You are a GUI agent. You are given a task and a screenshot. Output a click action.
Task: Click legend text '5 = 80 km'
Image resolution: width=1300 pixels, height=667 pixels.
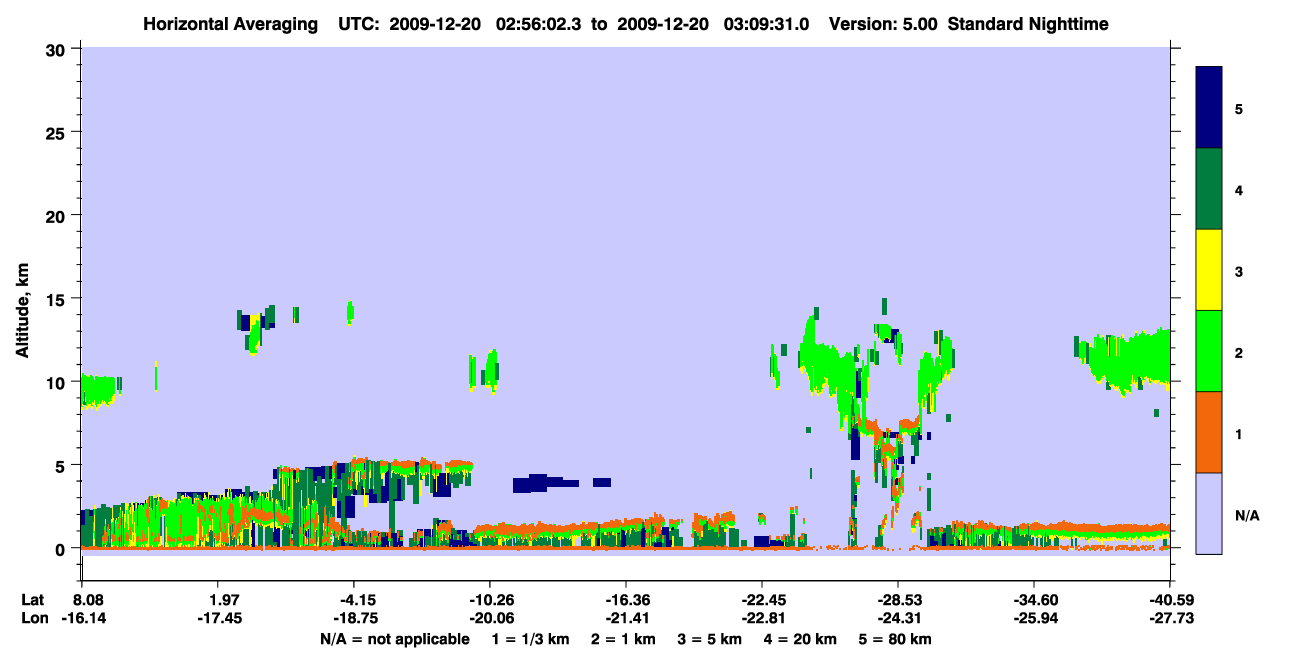click(897, 639)
